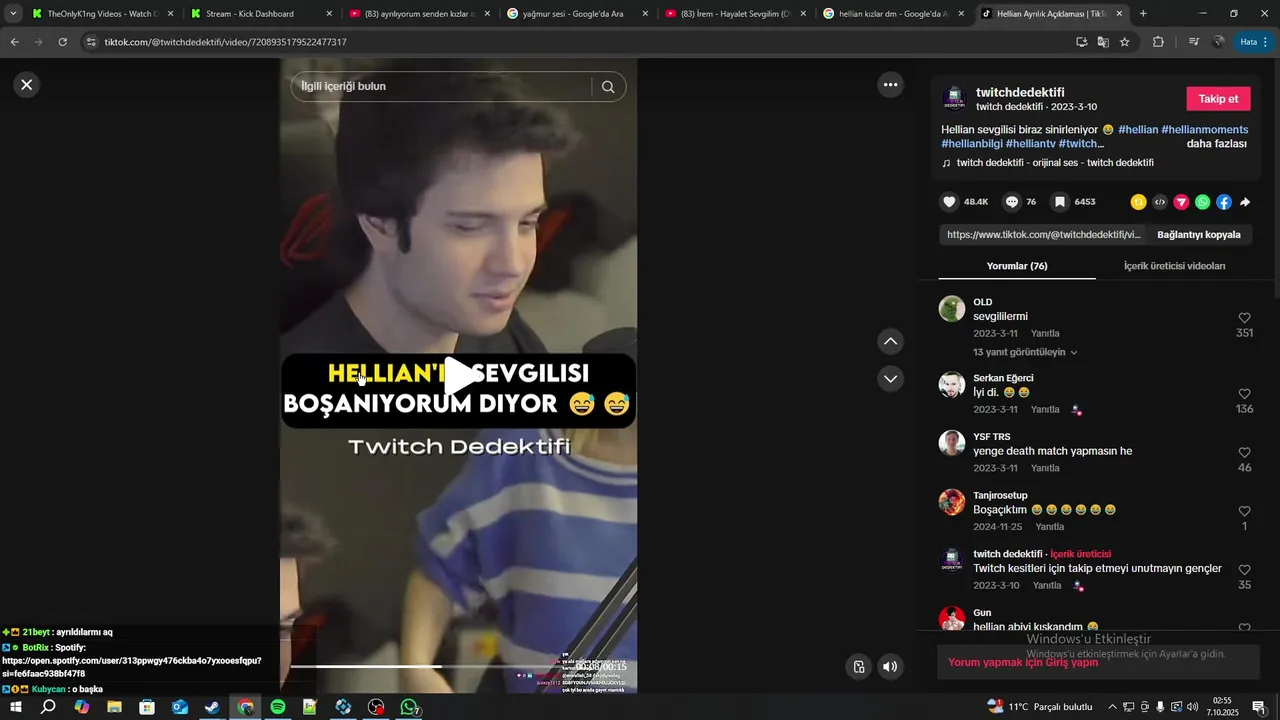Switch to yağmur sesi Google tab

click(x=577, y=14)
